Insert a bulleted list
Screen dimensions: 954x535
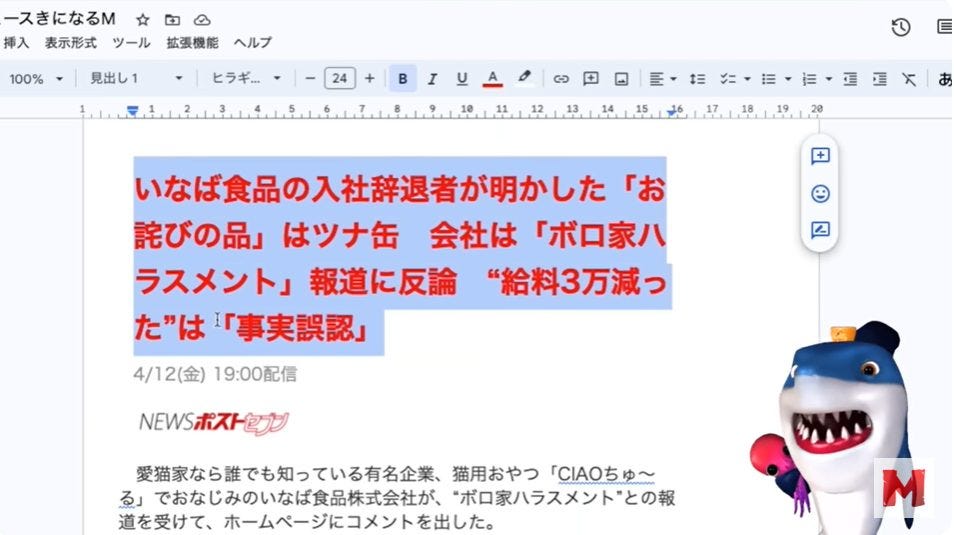pos(768,79)
